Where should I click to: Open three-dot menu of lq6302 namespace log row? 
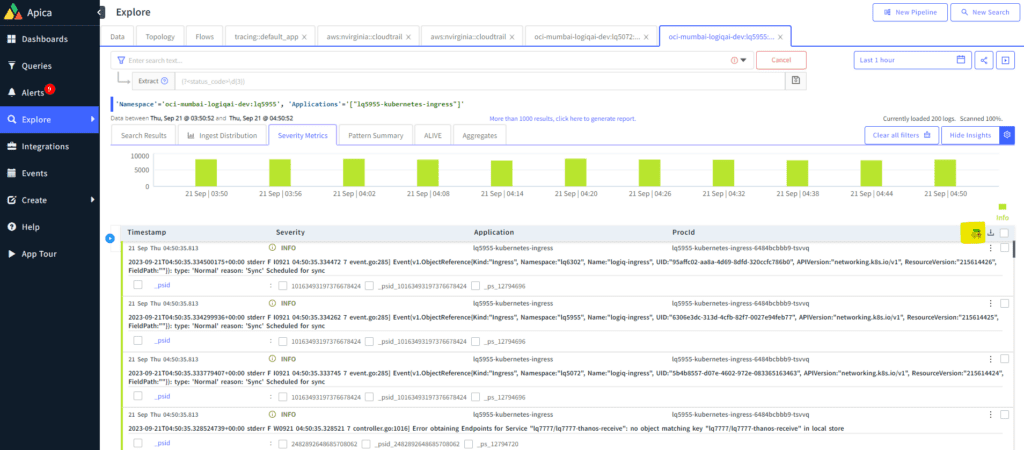click(x=991, y=248)
